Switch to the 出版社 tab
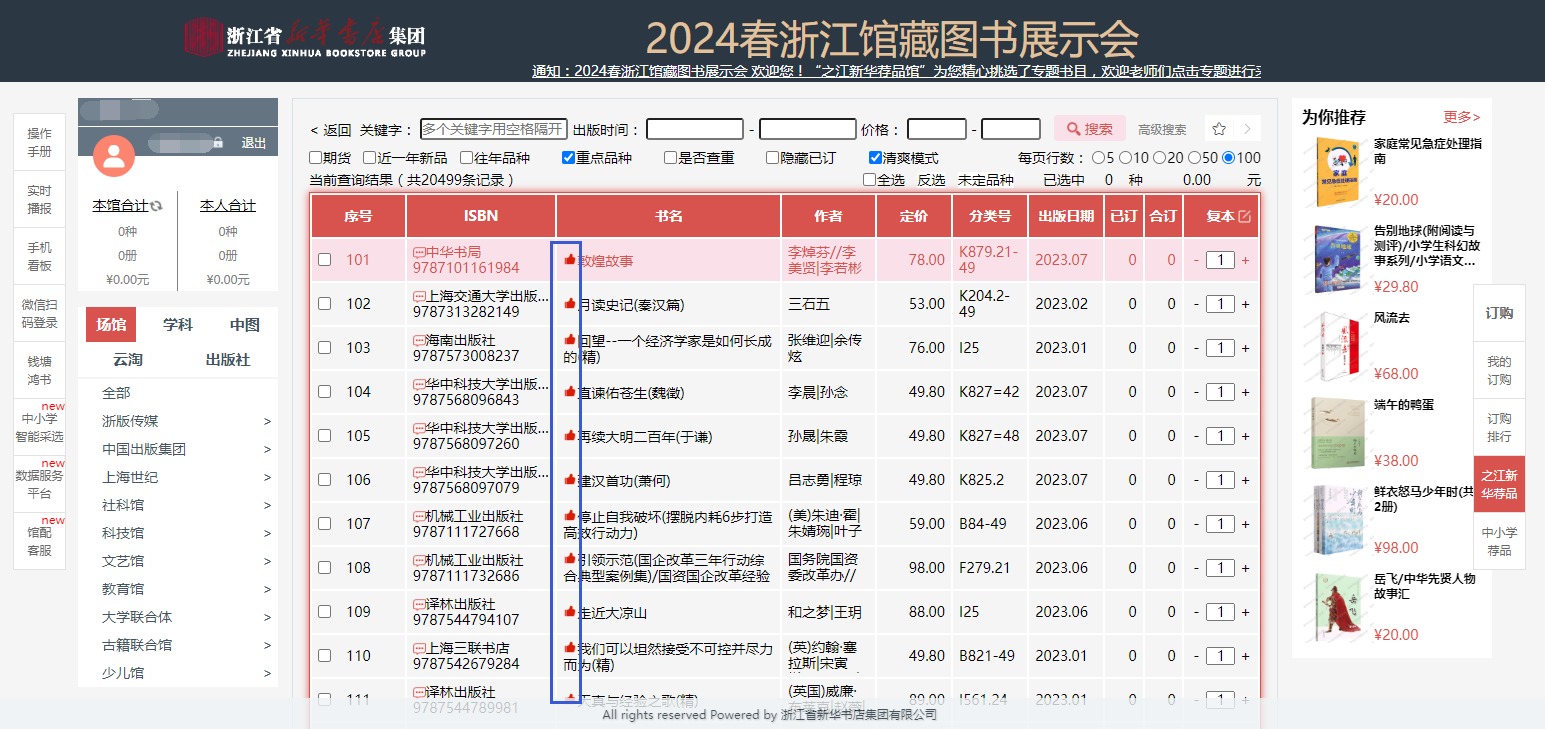This screenshot has width=1545, height=729. pyautogui.click(x=228, y=360)
